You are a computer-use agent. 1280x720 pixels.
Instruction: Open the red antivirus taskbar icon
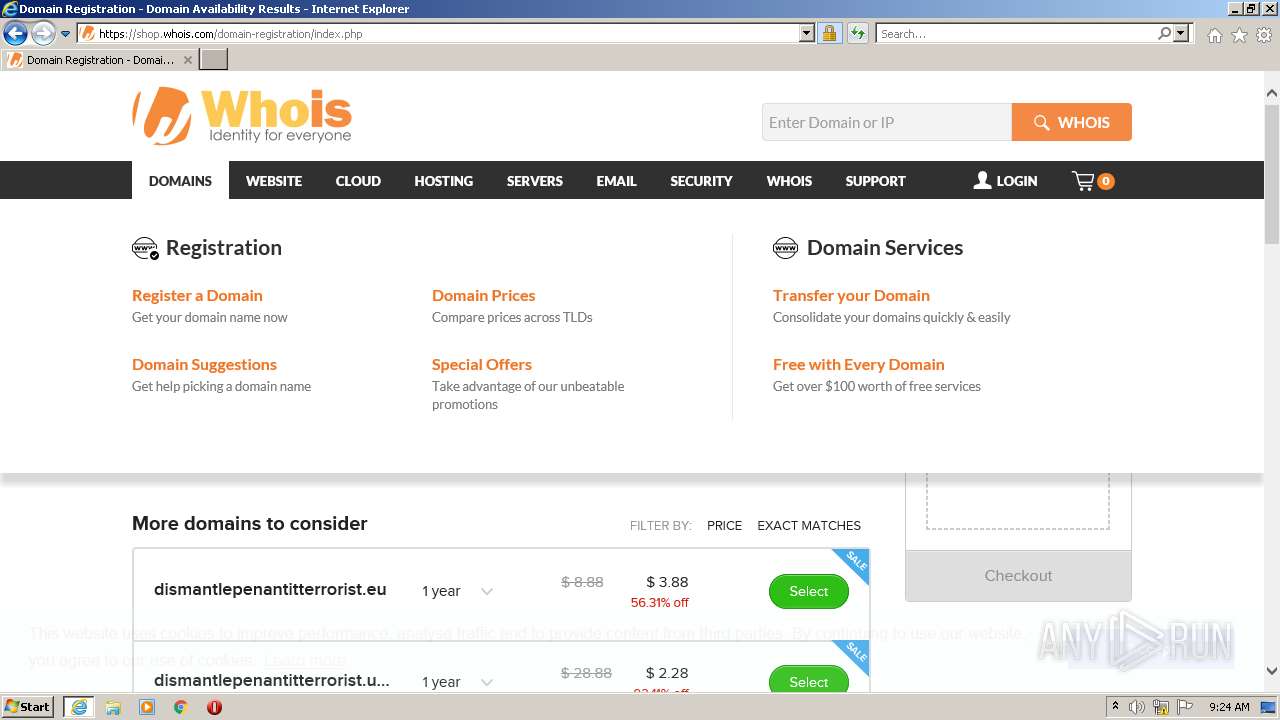pos(214,707)
